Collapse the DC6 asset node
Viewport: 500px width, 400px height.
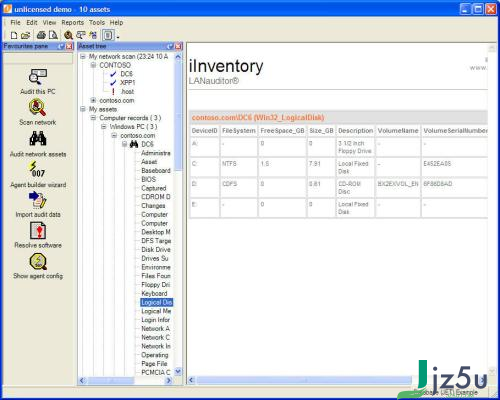(x=124, y=144)
